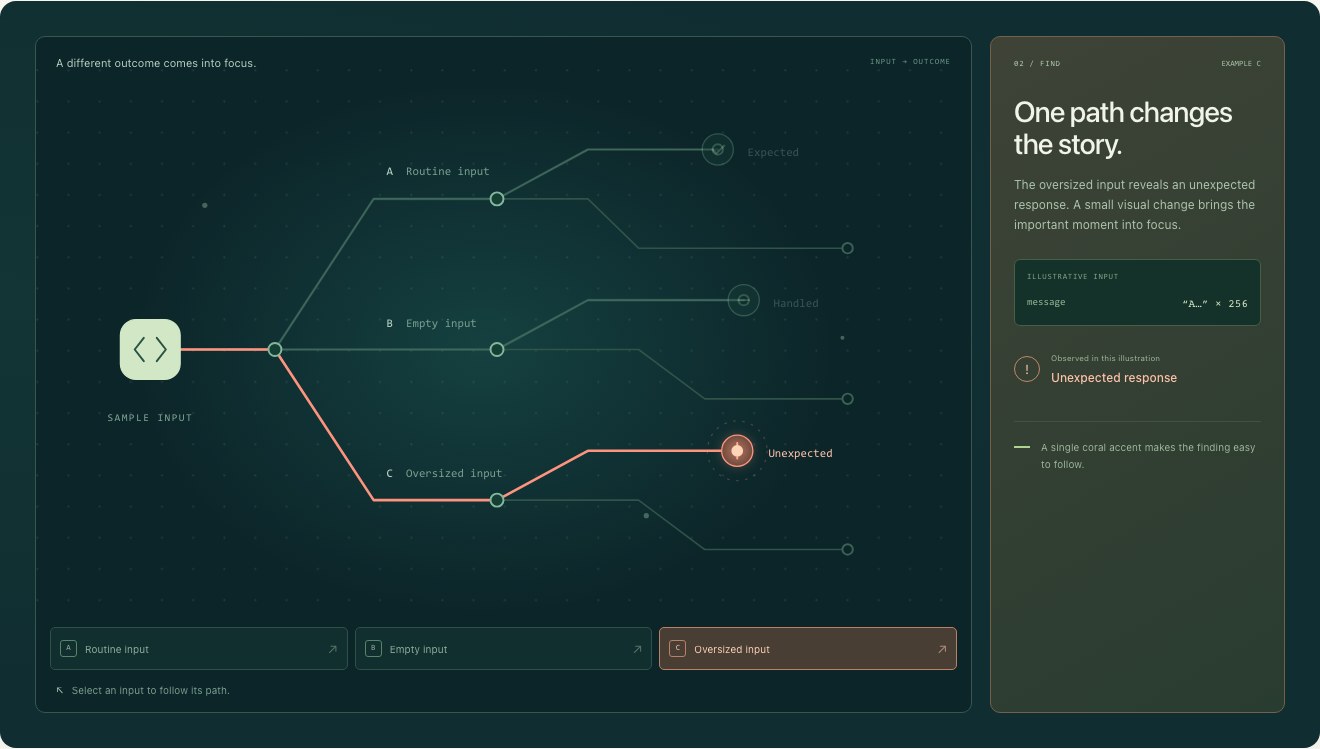This screenshot has height=749, width=1320.
Task: Click the "SAMPLE INPUT" caption
Action: [150, 417]
